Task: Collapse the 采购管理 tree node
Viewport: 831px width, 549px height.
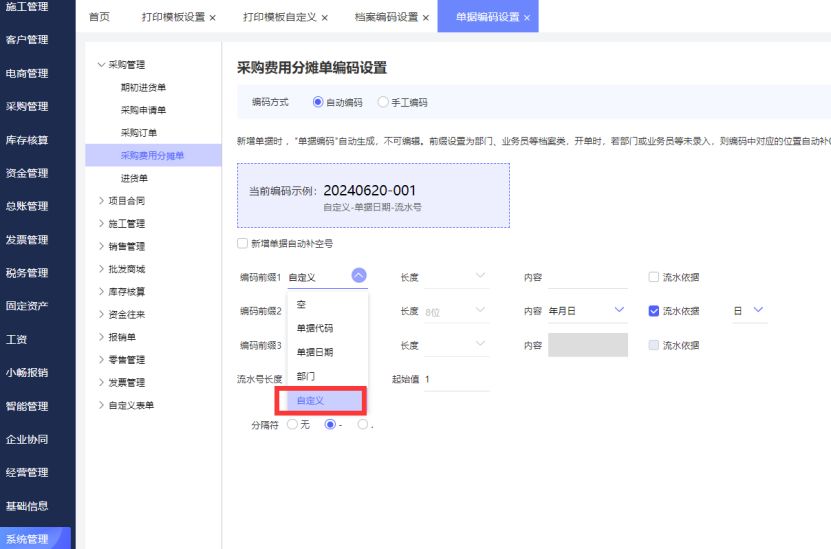Action: 101,65
